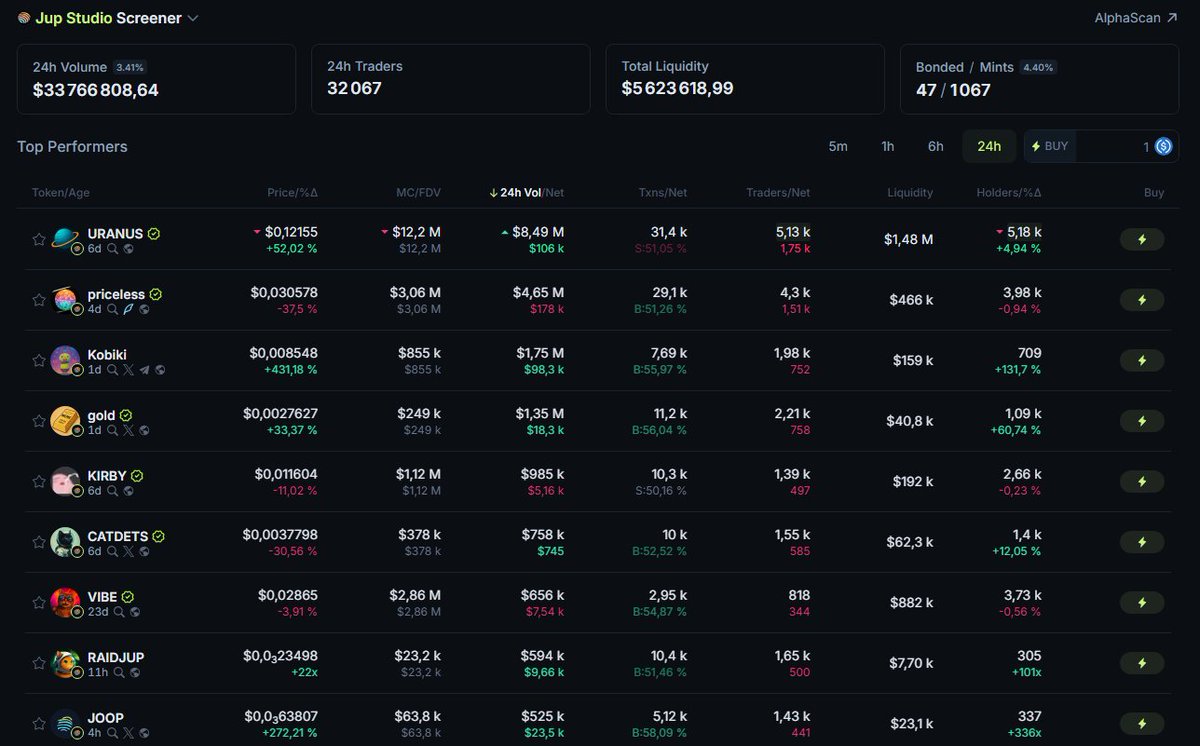Favorite the URANUS token with its star
Screen dimensions: 1200x746
[x=39, y=240]
